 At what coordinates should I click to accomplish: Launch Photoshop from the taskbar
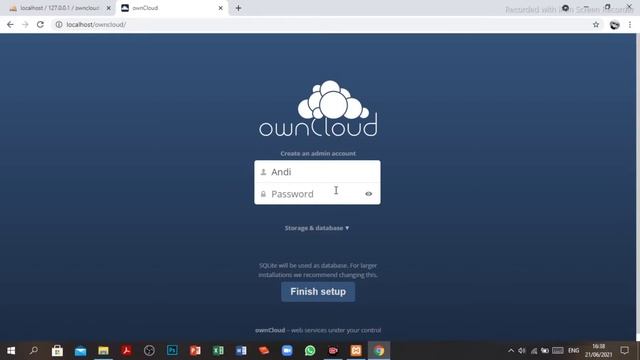172,351
